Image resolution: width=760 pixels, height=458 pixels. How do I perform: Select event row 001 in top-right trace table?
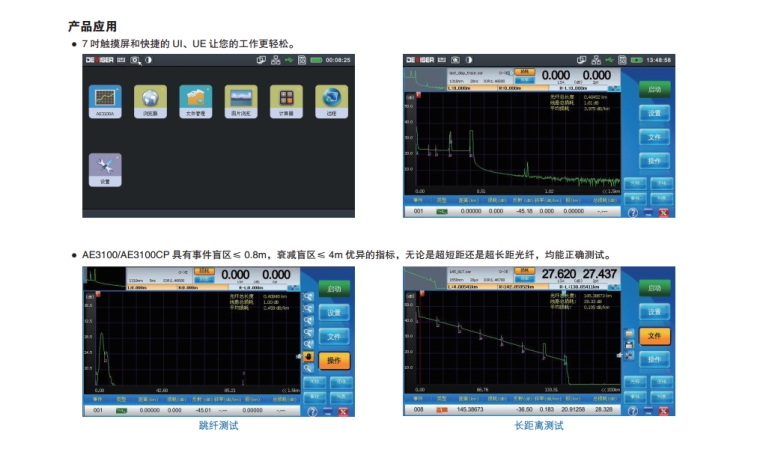(x=419, y=211)
